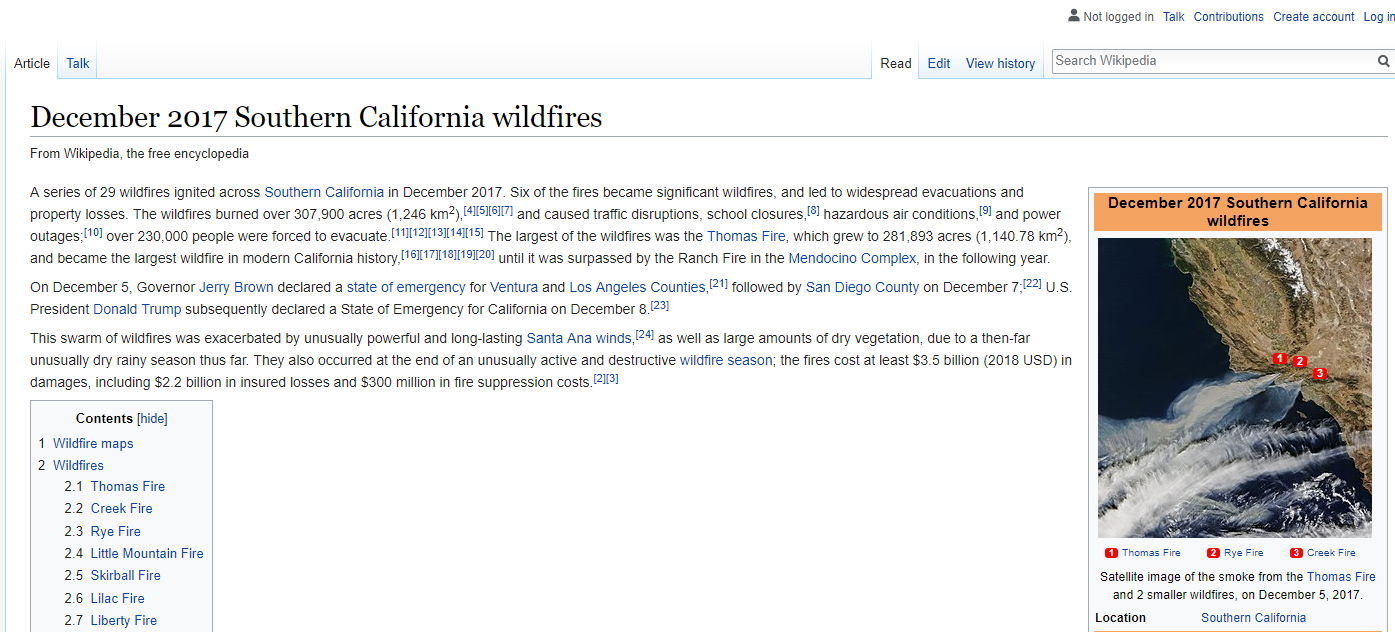
Task: Jump to Thomas Fire subsection in Contents
Action: [128, 487]
